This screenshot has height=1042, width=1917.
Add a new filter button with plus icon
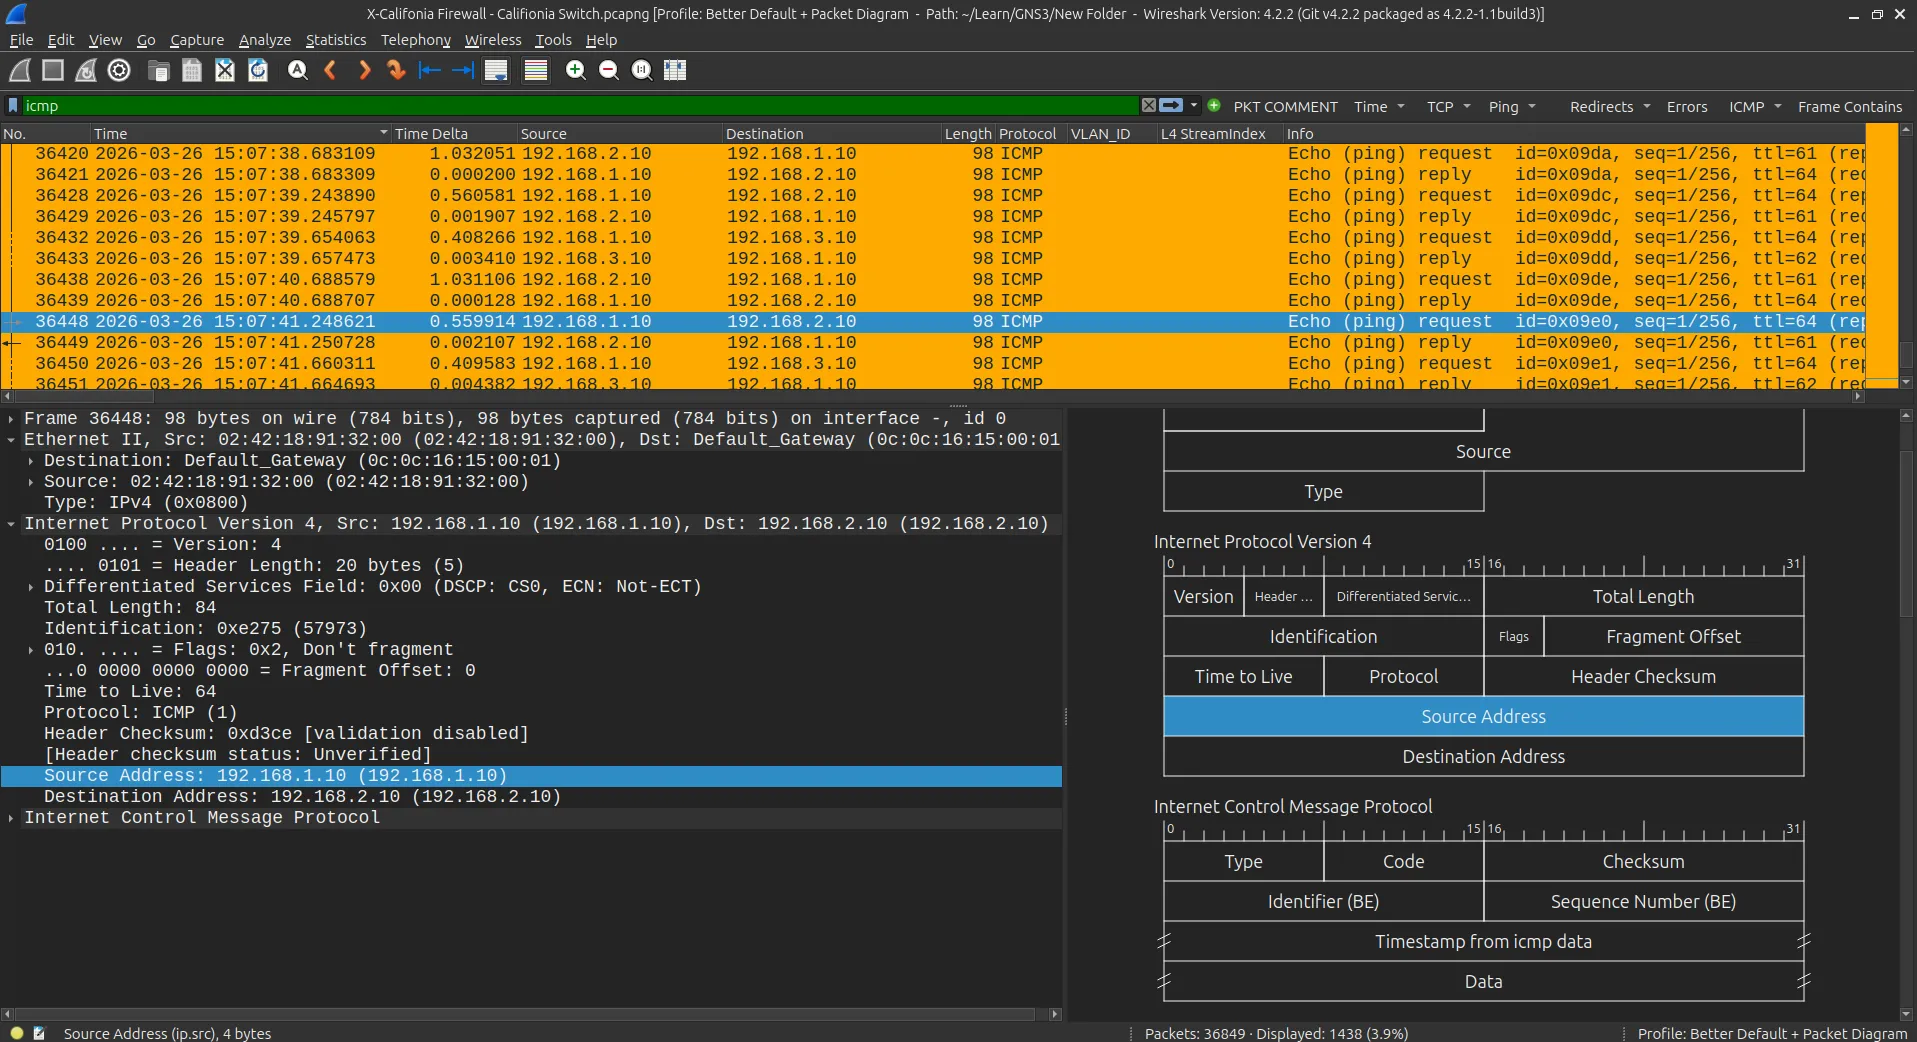coord(1214,105)
